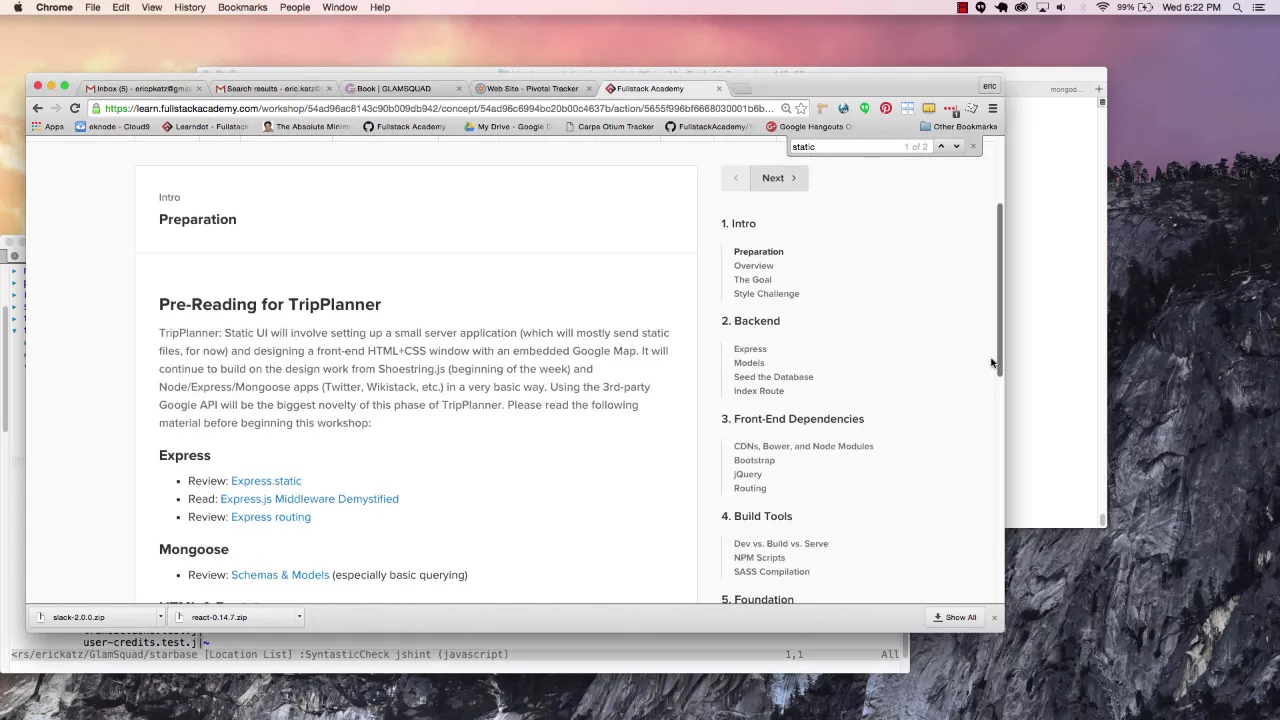Close the downloads bar

pos(994,617)
